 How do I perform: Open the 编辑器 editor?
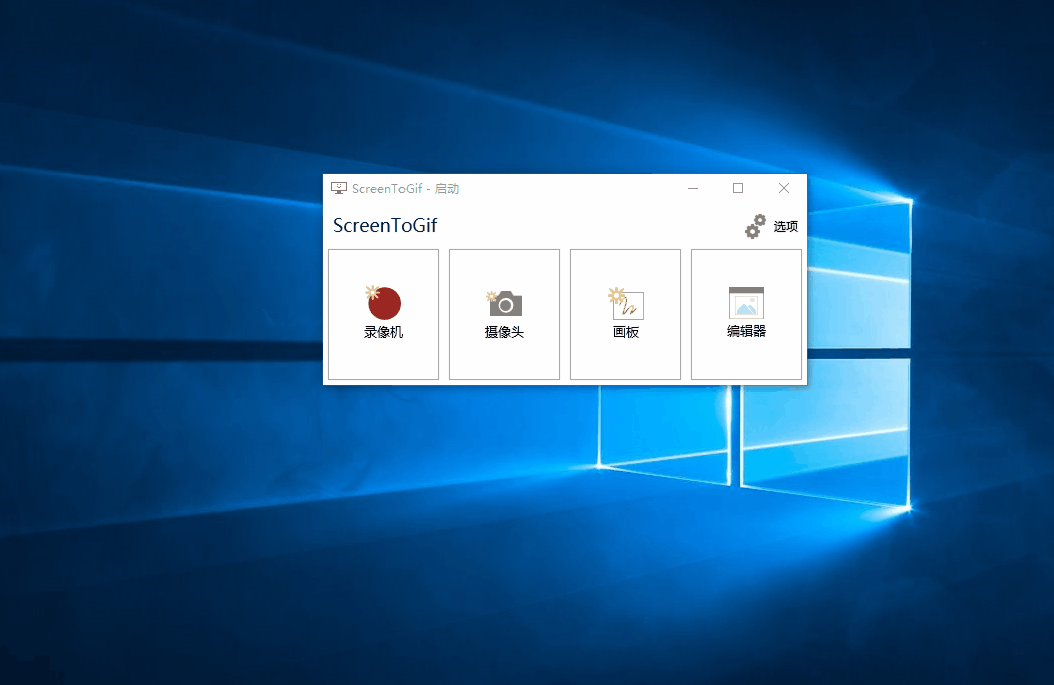(x=746, y=314)
